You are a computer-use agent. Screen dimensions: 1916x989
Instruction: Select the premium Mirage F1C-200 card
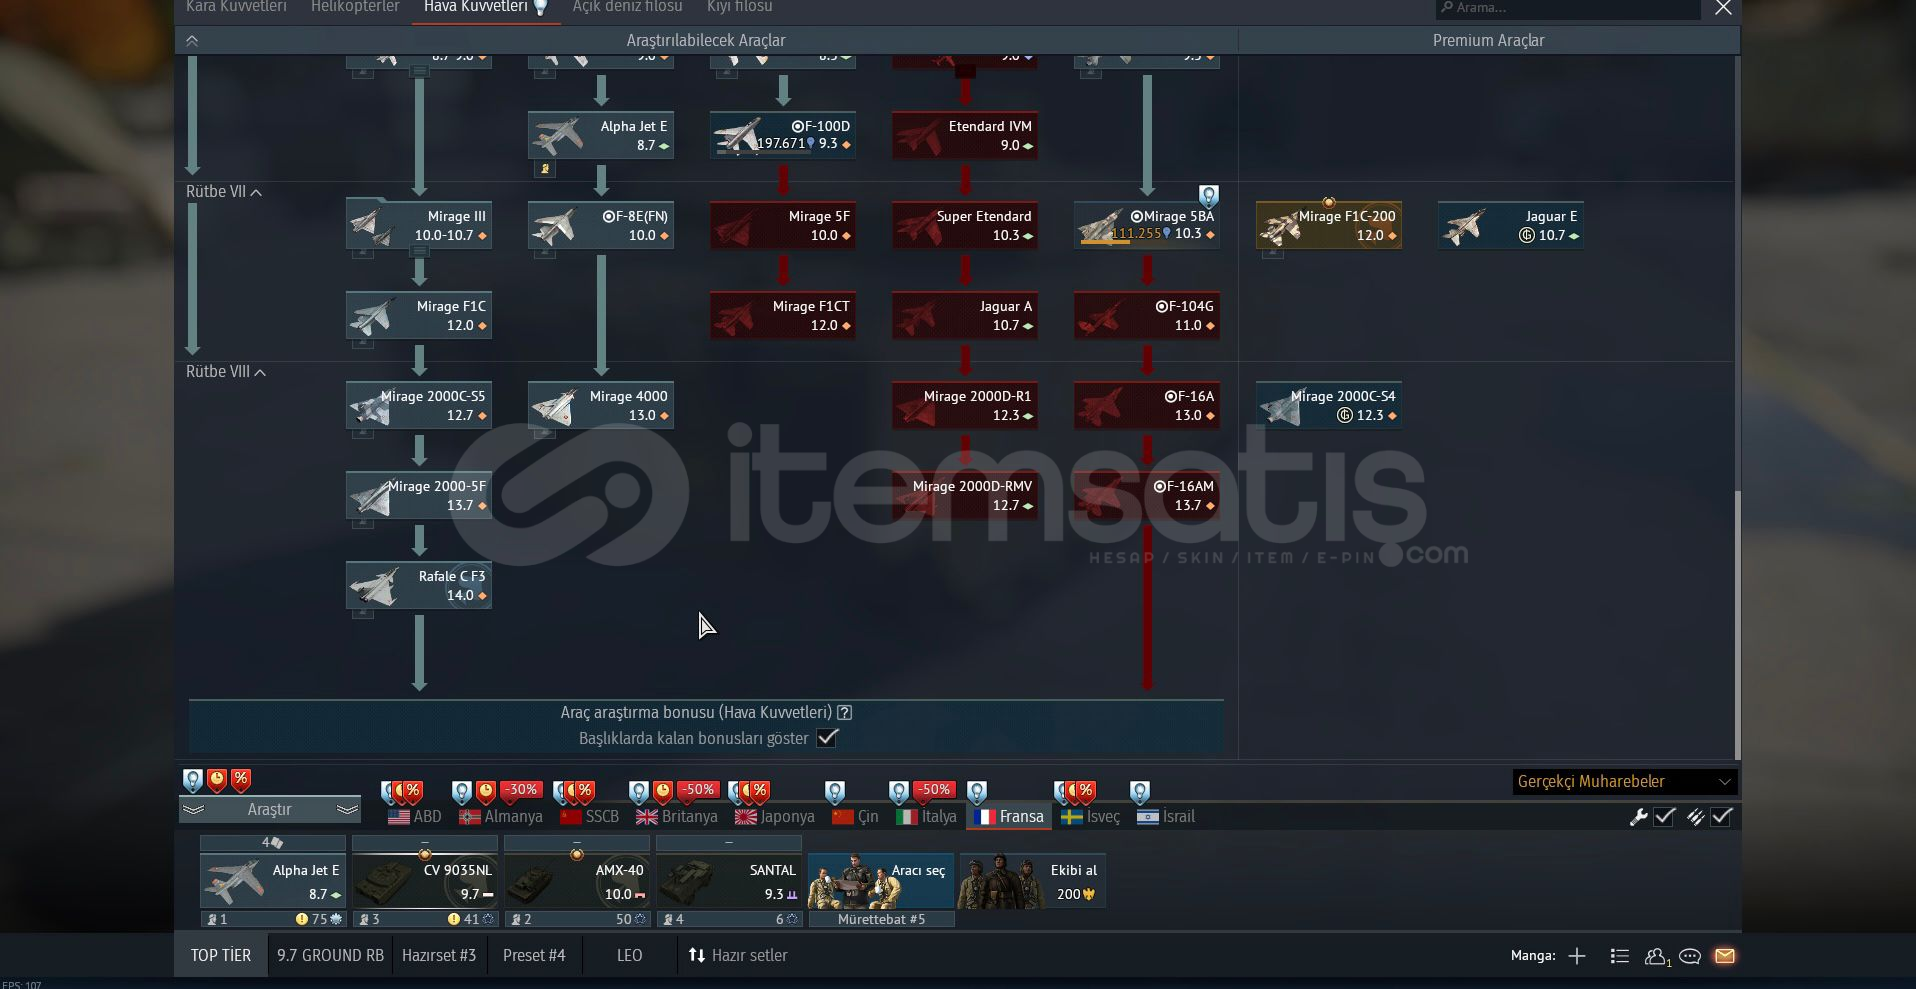coord(1329,225)
